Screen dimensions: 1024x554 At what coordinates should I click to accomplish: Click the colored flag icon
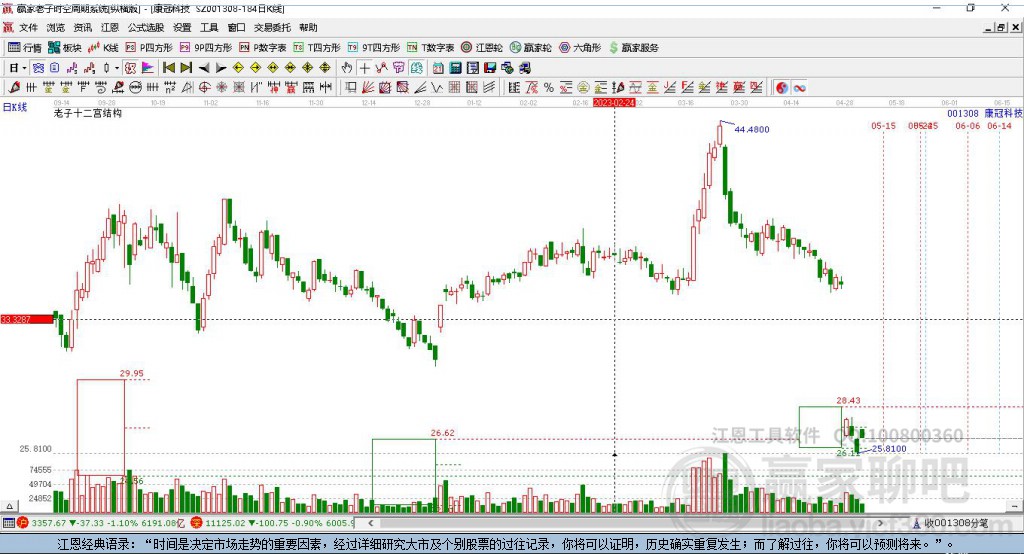(148, 68)
